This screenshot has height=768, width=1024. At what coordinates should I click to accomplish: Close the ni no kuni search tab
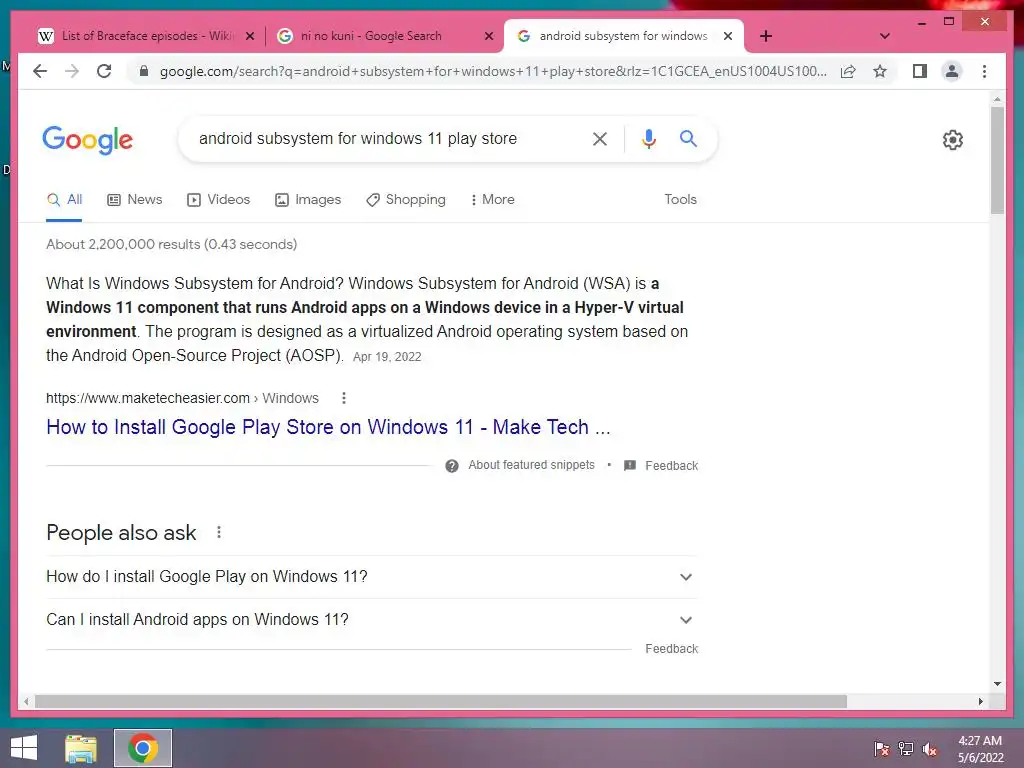click(488, 37)
